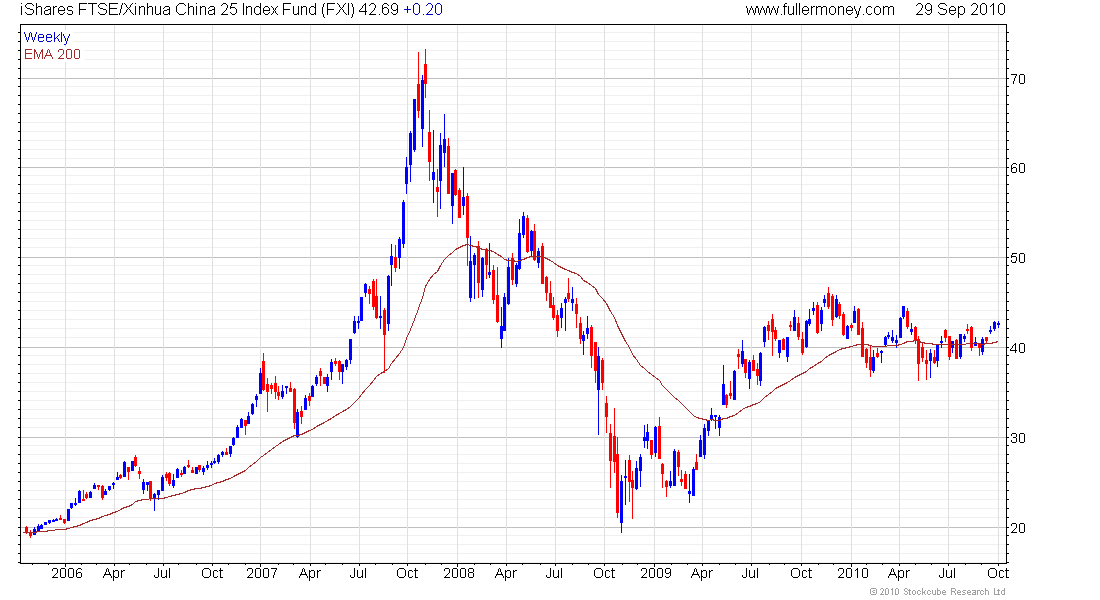The width and height of the screenshot is (1100, 600).
Task: Click the 'EMA 200' legend label
Action: coord(53,54)
